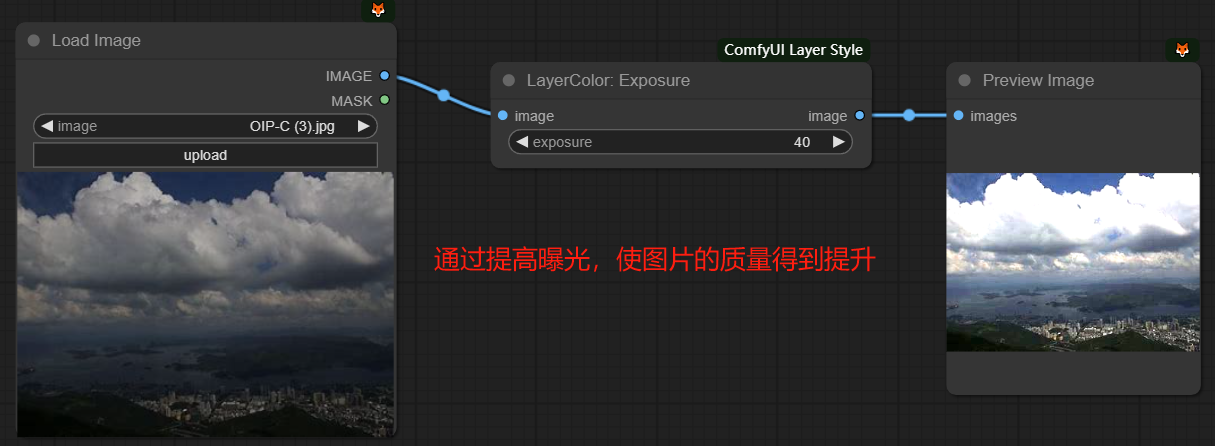1215x446 pixels.
Task: Select next image file with right arrow
Action: pyautogui.click(x=364, y=126)
